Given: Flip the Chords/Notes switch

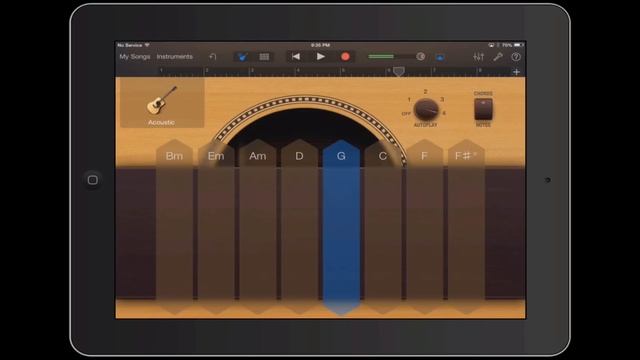Looking at the screenshot, I should click(x=483, y=109).
